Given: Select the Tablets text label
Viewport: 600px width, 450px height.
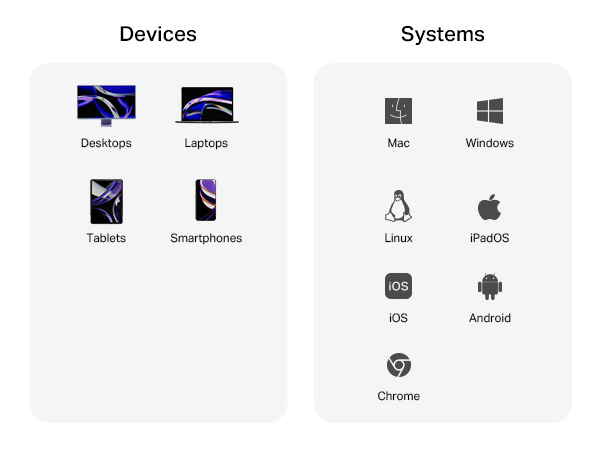Looking at the screenshot, I should (106, 238).
